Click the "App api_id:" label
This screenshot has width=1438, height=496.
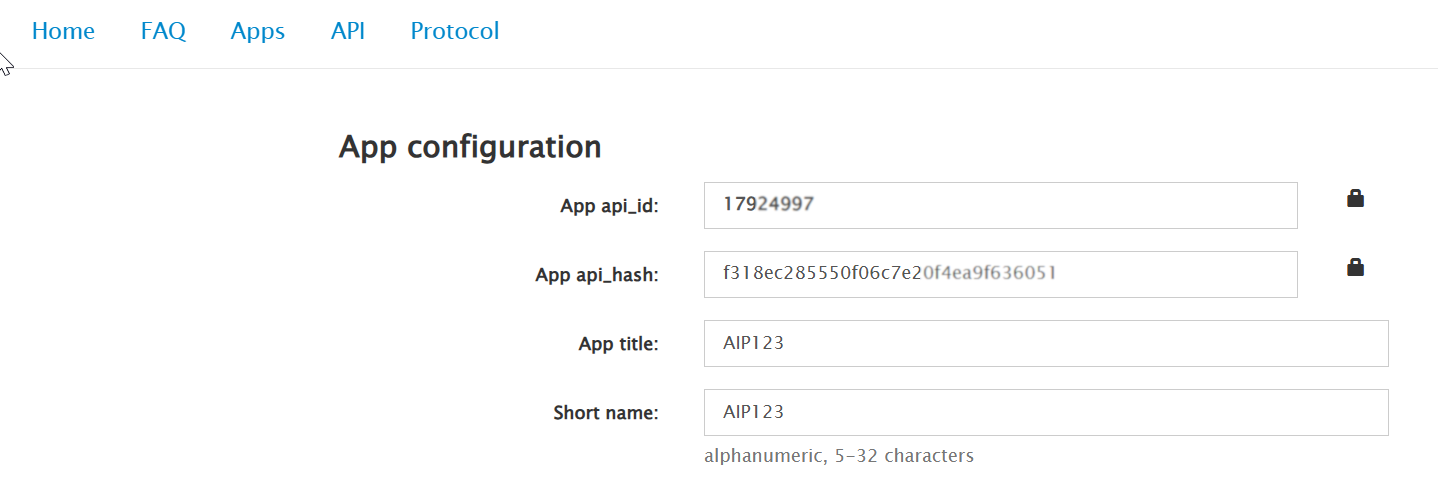609,206
